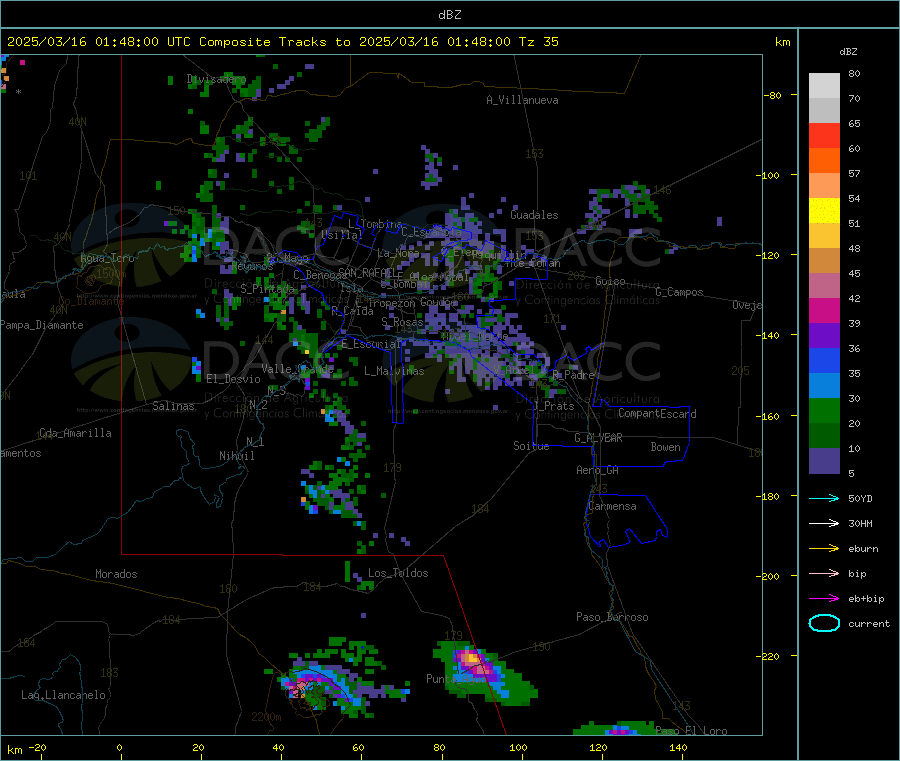Screen dimensions: 900x761
Task: Click the pink-yellow storm core near Punta Agua
Action: point(472,660)
